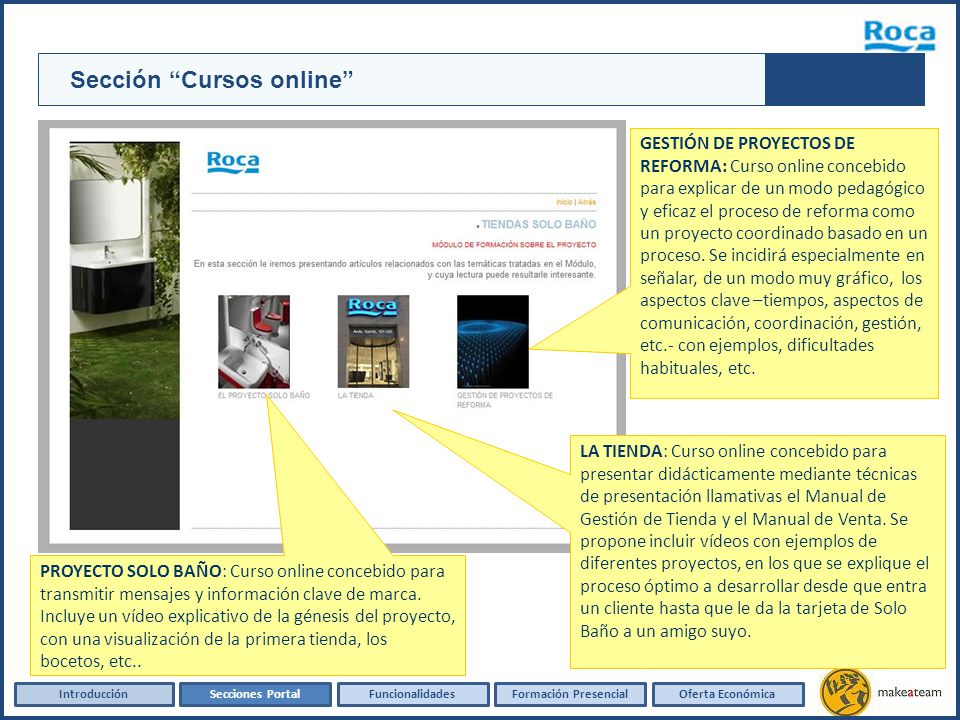Click the EL PROYECTO SOLO BAÑO caption link
This screenshot has width=960, height=720.
tap(264, 396)
